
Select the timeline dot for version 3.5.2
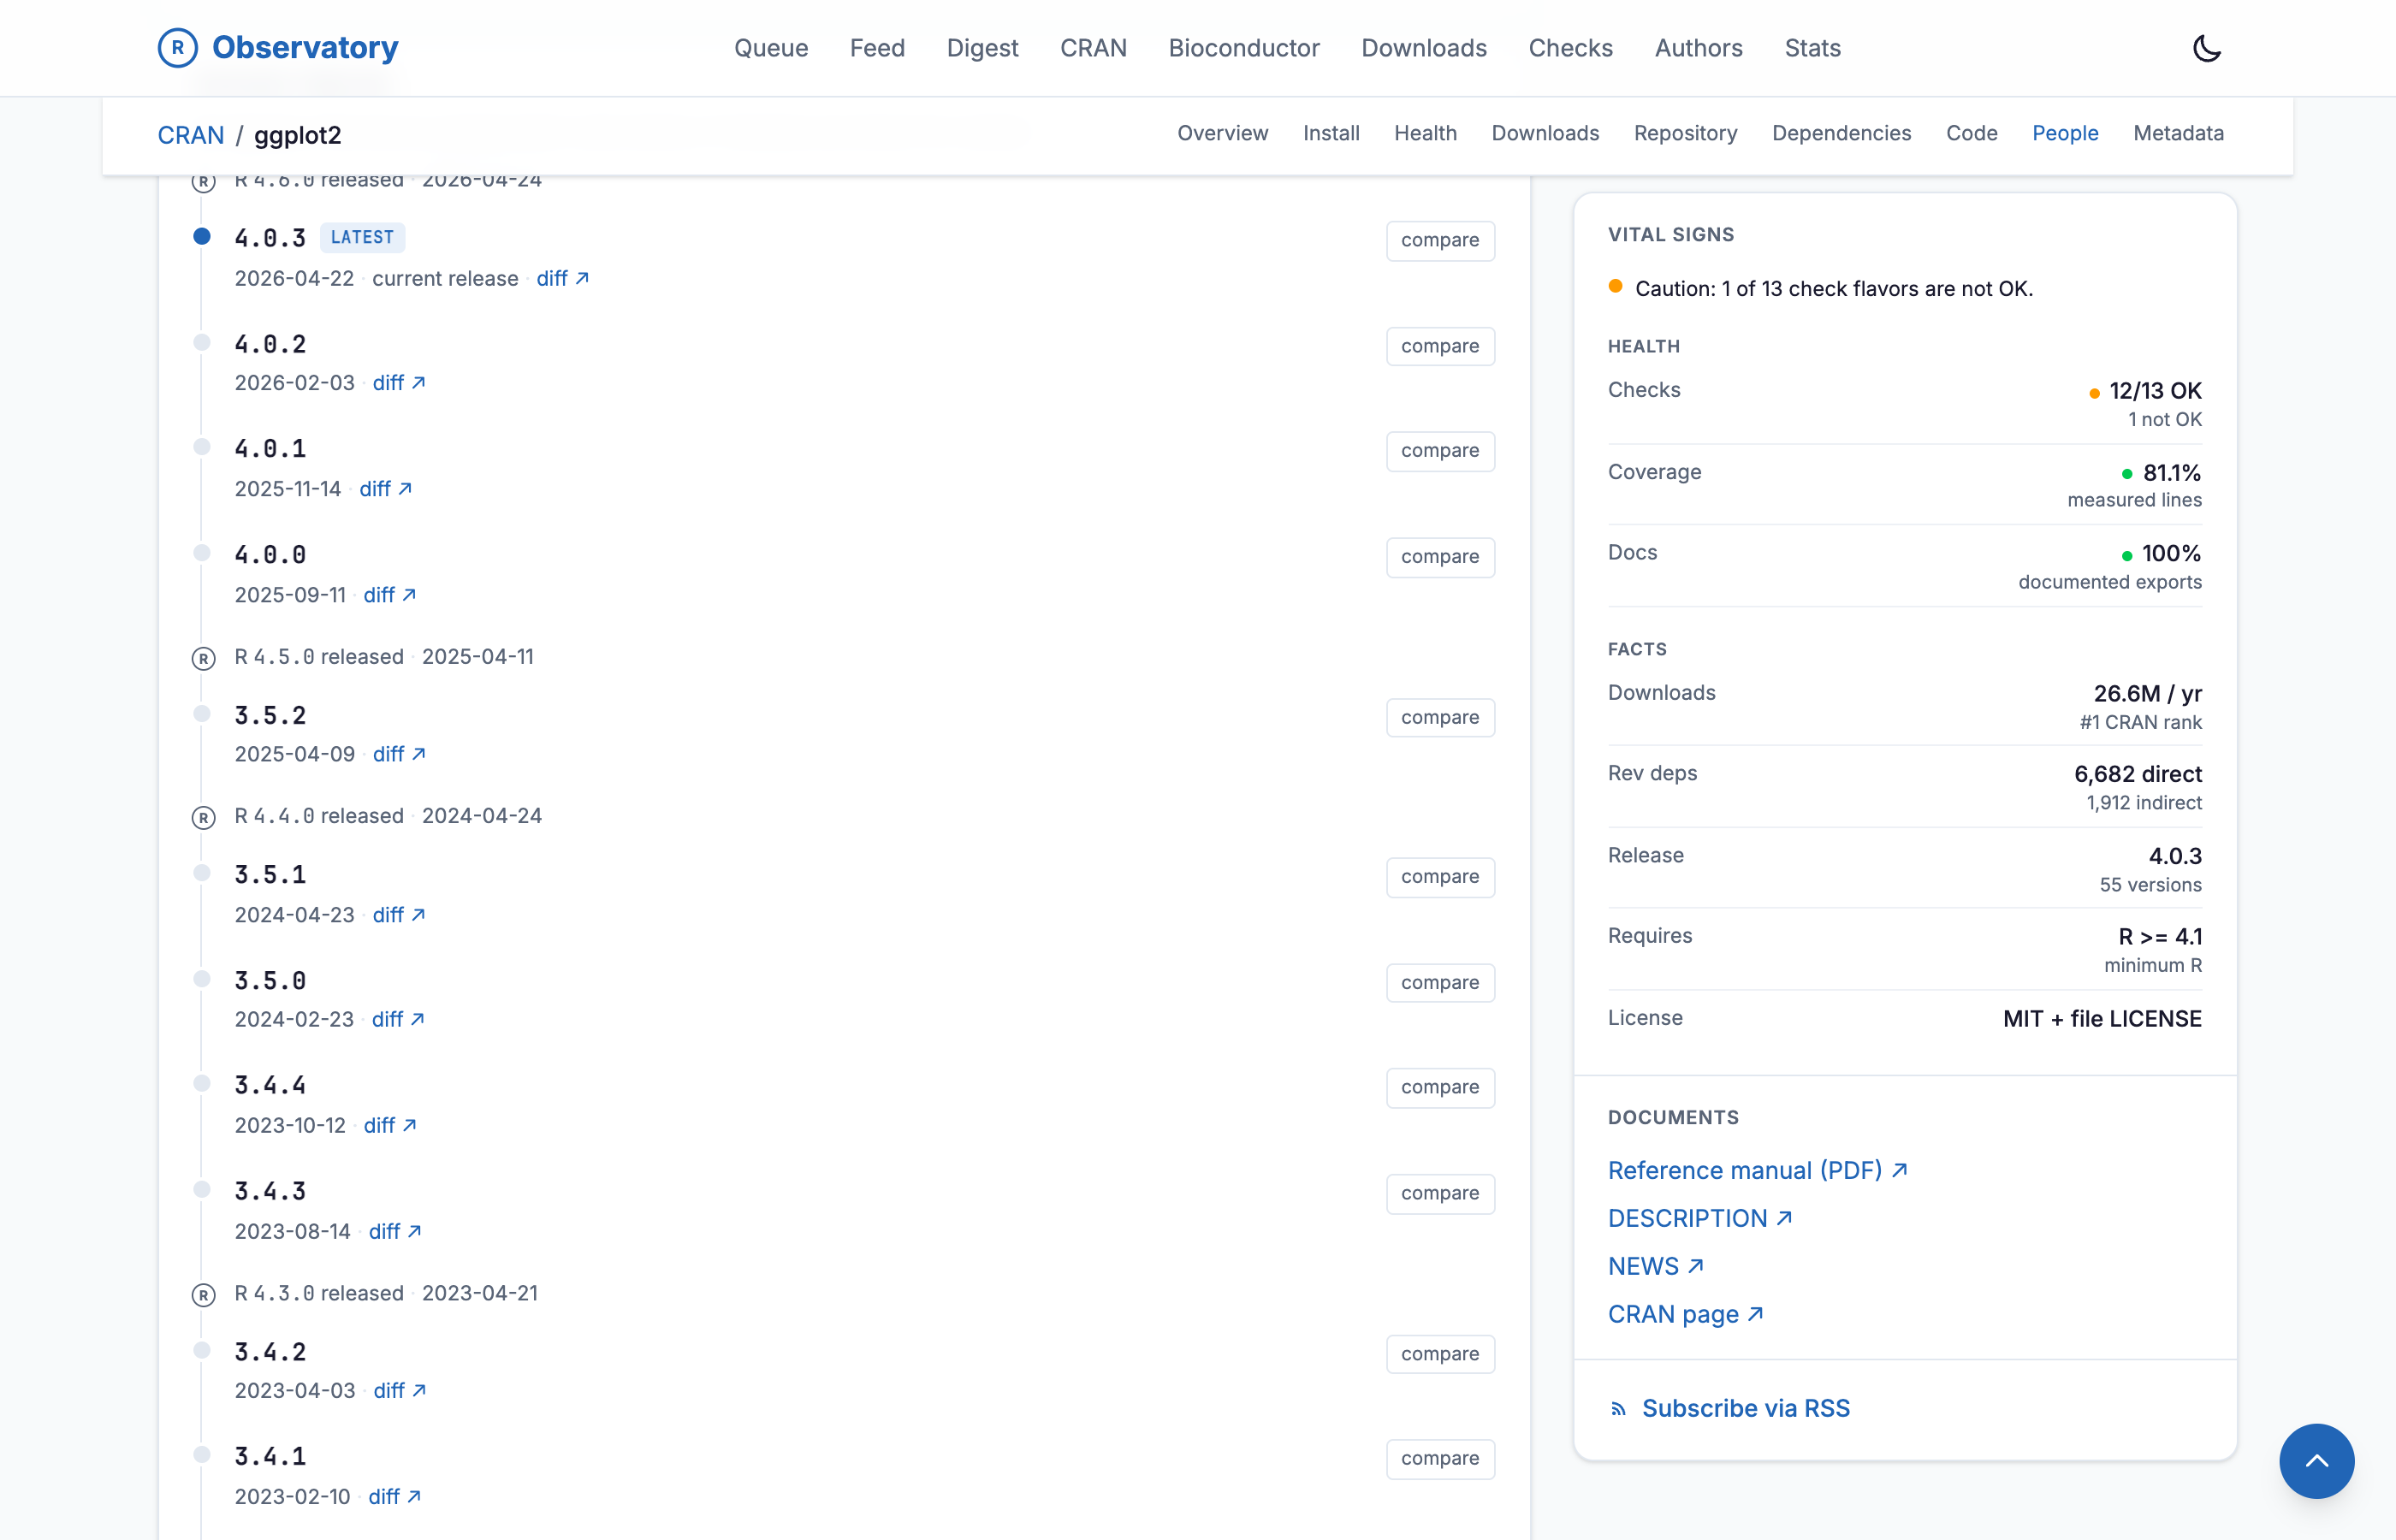coord(202,713)
